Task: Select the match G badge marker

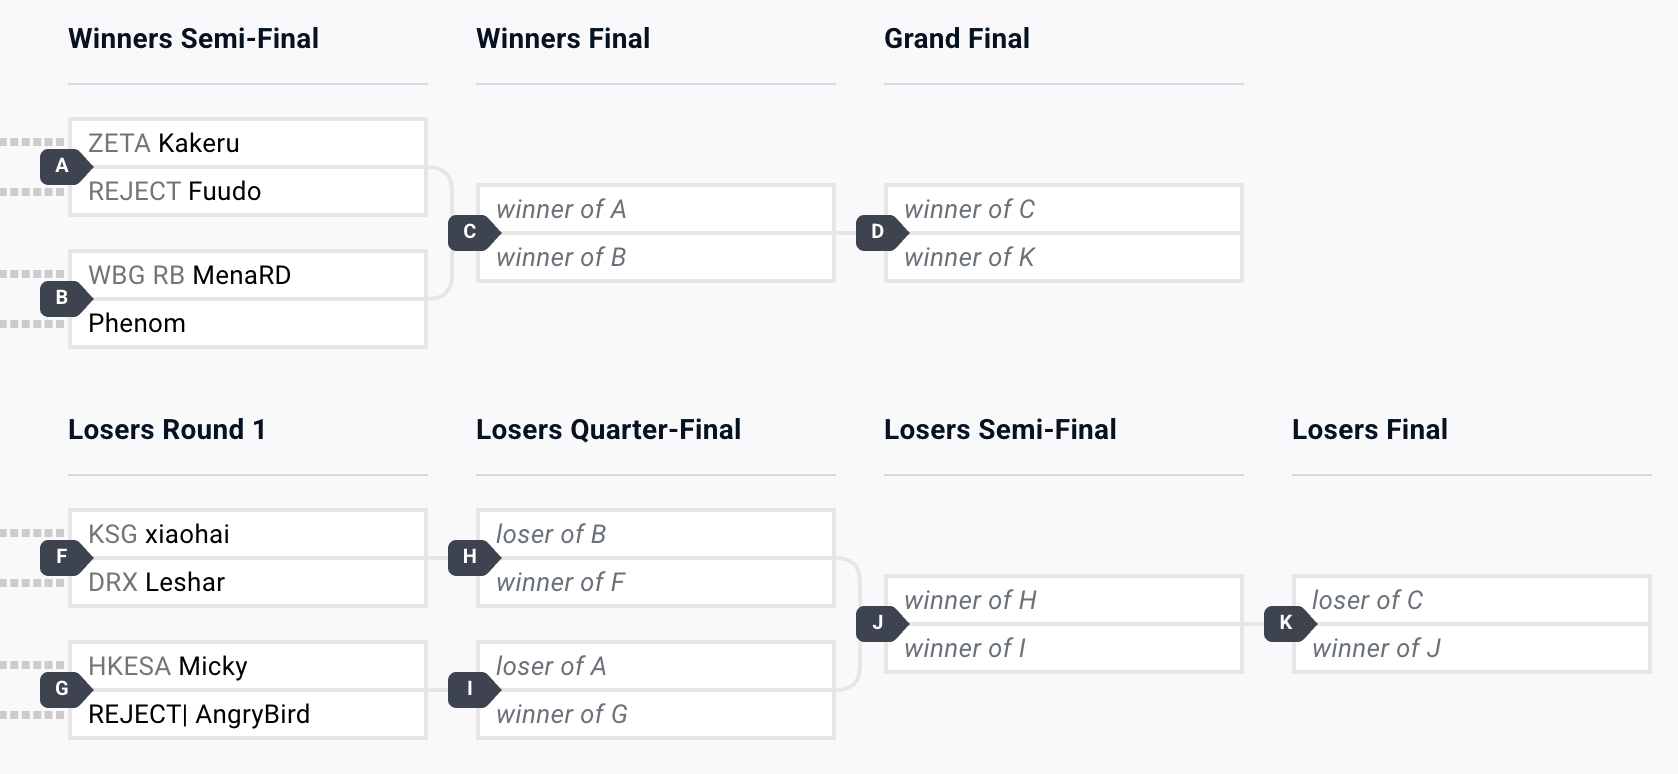Action: pyautogui.click(x=63, y=689)
